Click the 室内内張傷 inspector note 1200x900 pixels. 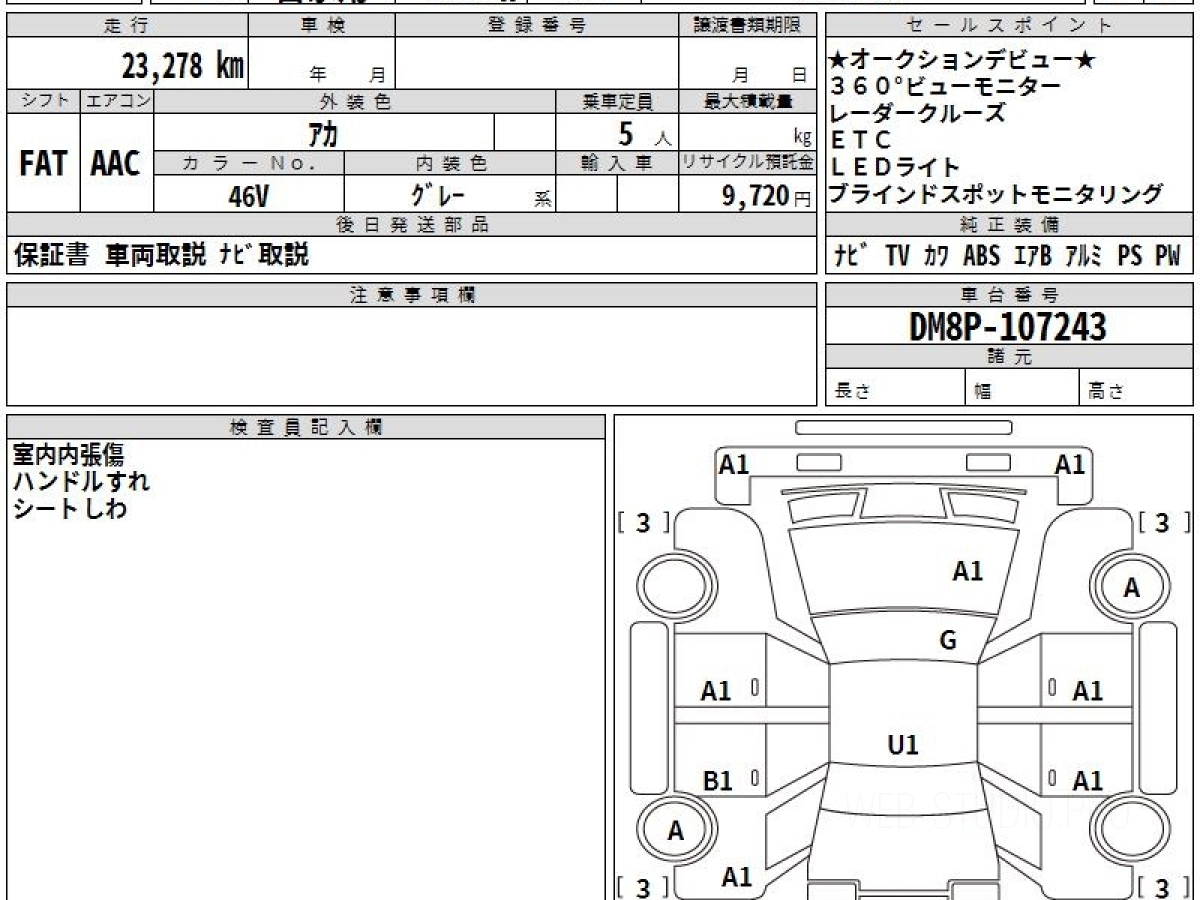68,455
